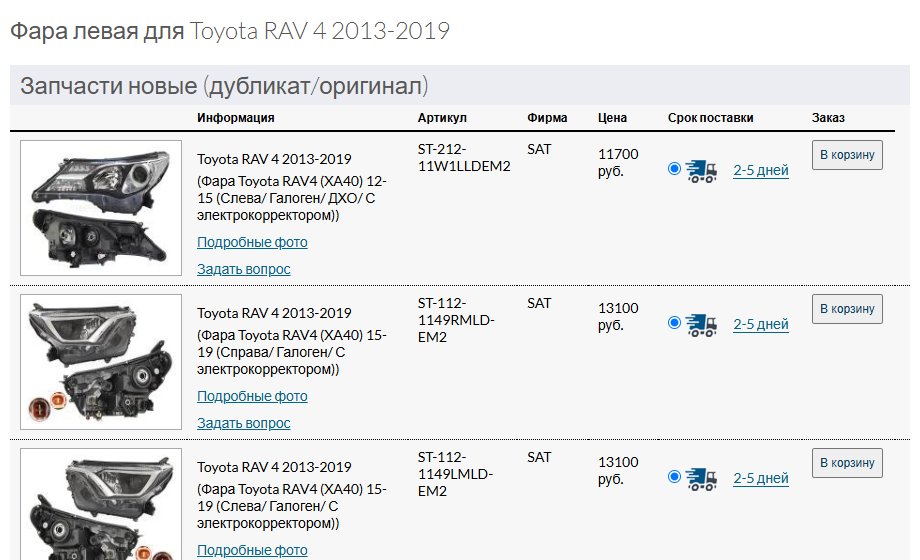Open '2-5 дней' link for ST-112-1149RMLD-EM2
Image resolution: width=920 pixels, height=560 pixels.
(x=760, y=324)
